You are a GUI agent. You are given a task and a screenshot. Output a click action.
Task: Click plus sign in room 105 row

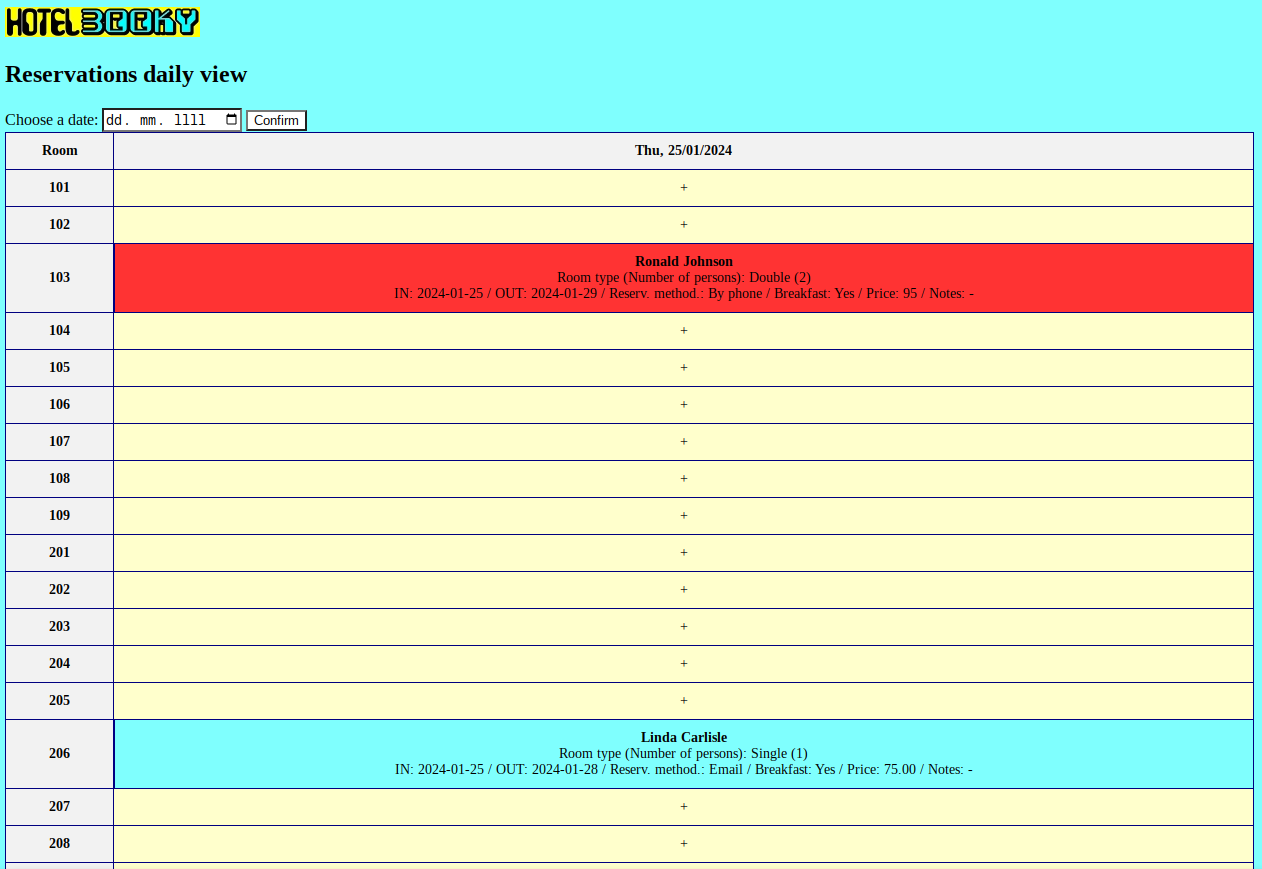pyautogui.click(x=683, y=368)
